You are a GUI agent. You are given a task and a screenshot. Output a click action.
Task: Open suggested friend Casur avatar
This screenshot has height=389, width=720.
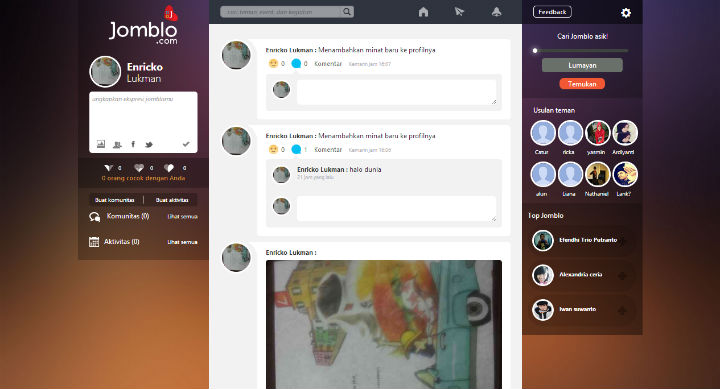[x=543, y=133]
